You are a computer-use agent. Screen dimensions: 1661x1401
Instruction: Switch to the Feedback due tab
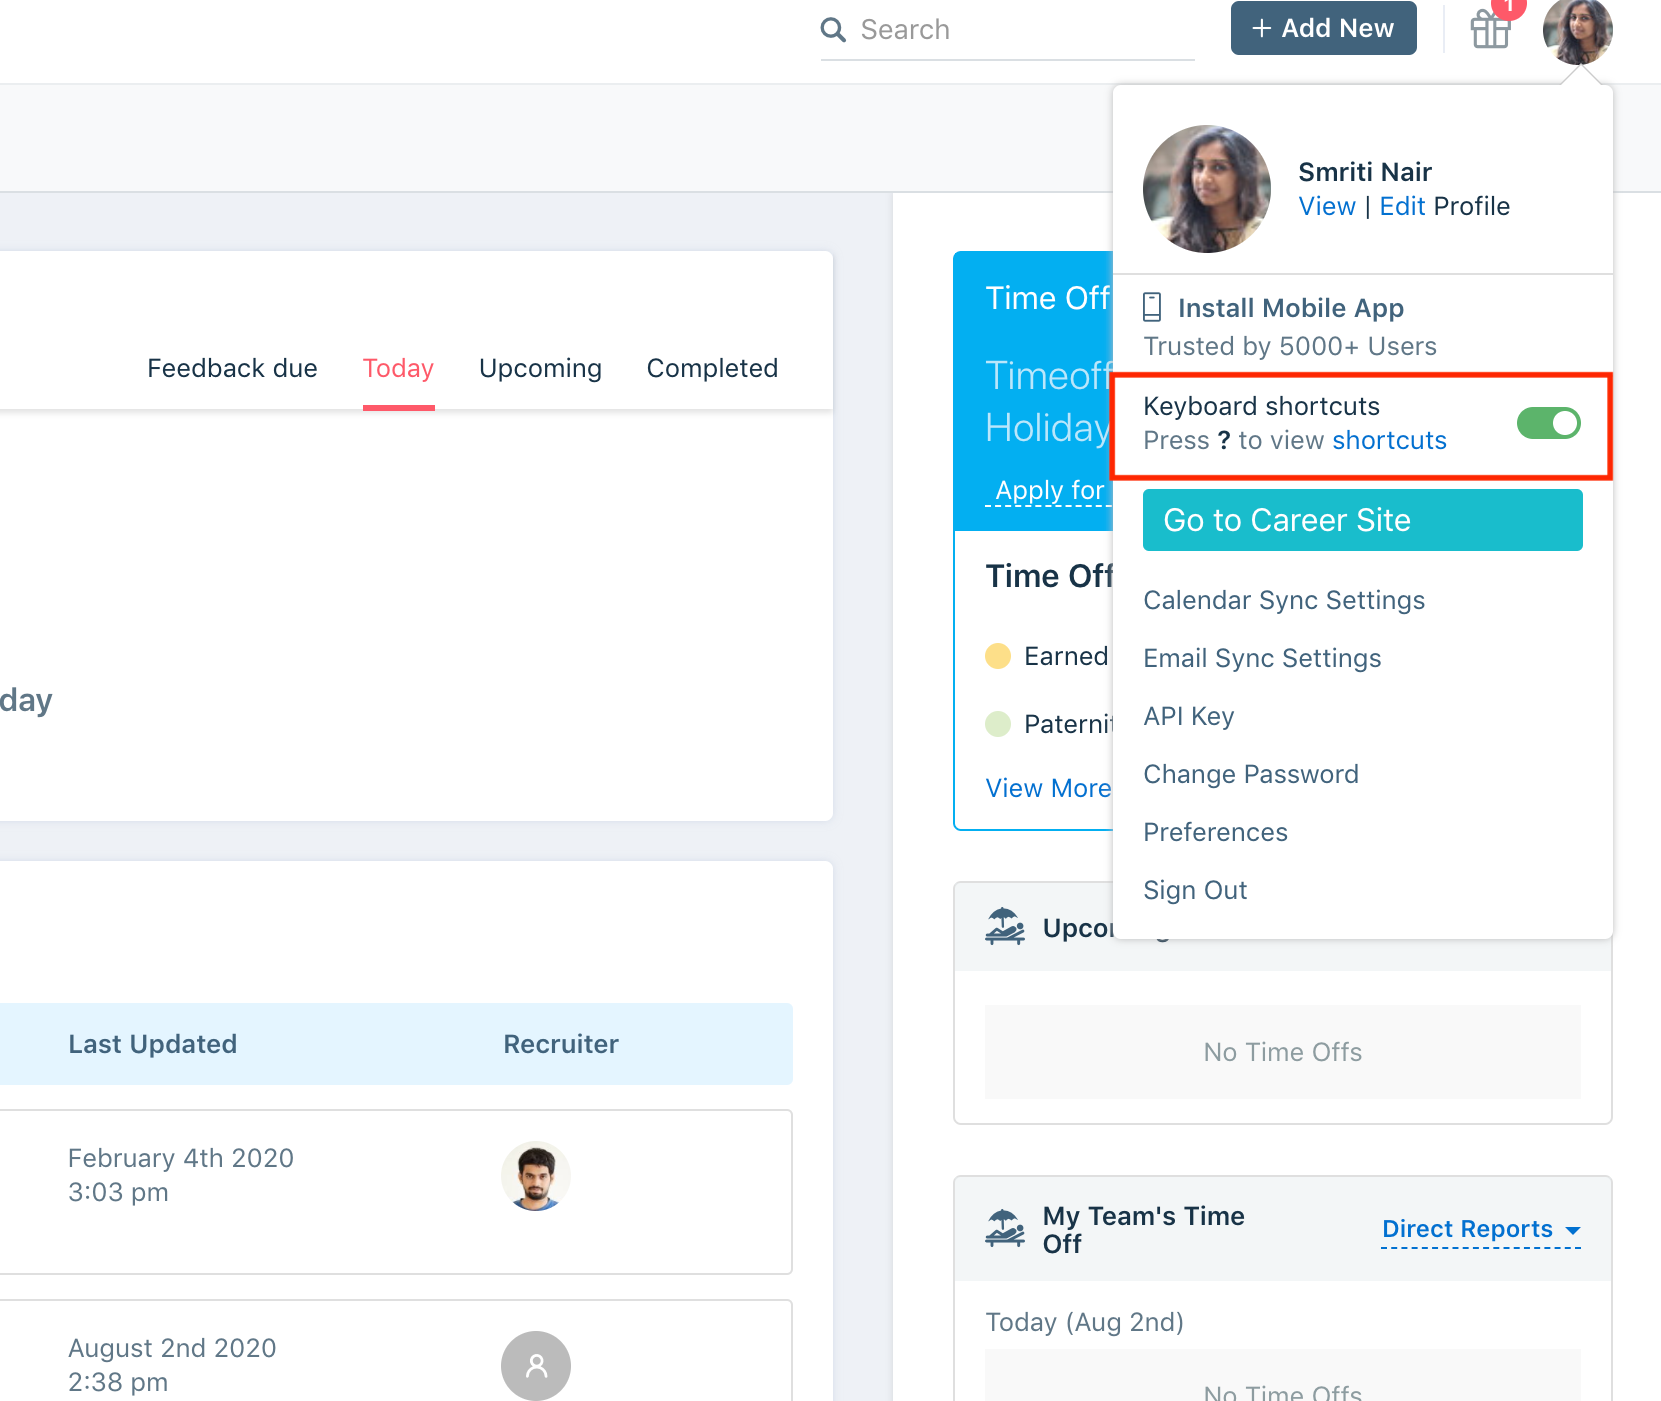click(232, 368)
